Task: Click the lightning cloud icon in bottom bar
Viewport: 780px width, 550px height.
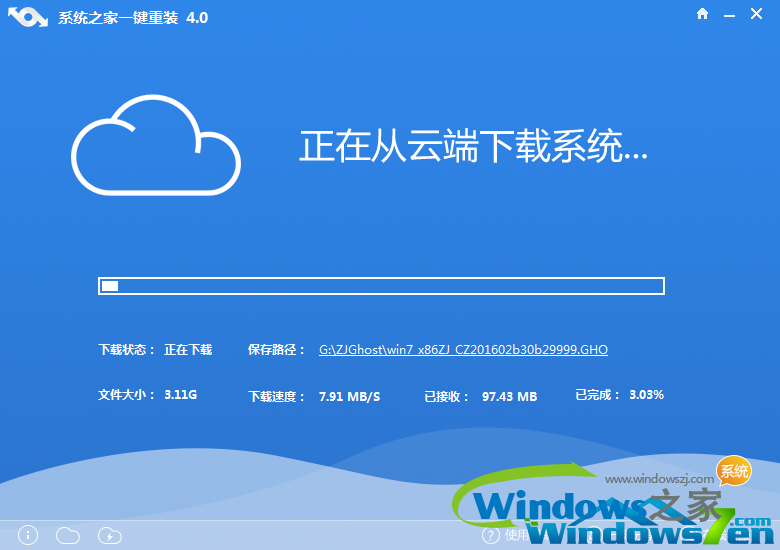Action: (x=110, y=535)
